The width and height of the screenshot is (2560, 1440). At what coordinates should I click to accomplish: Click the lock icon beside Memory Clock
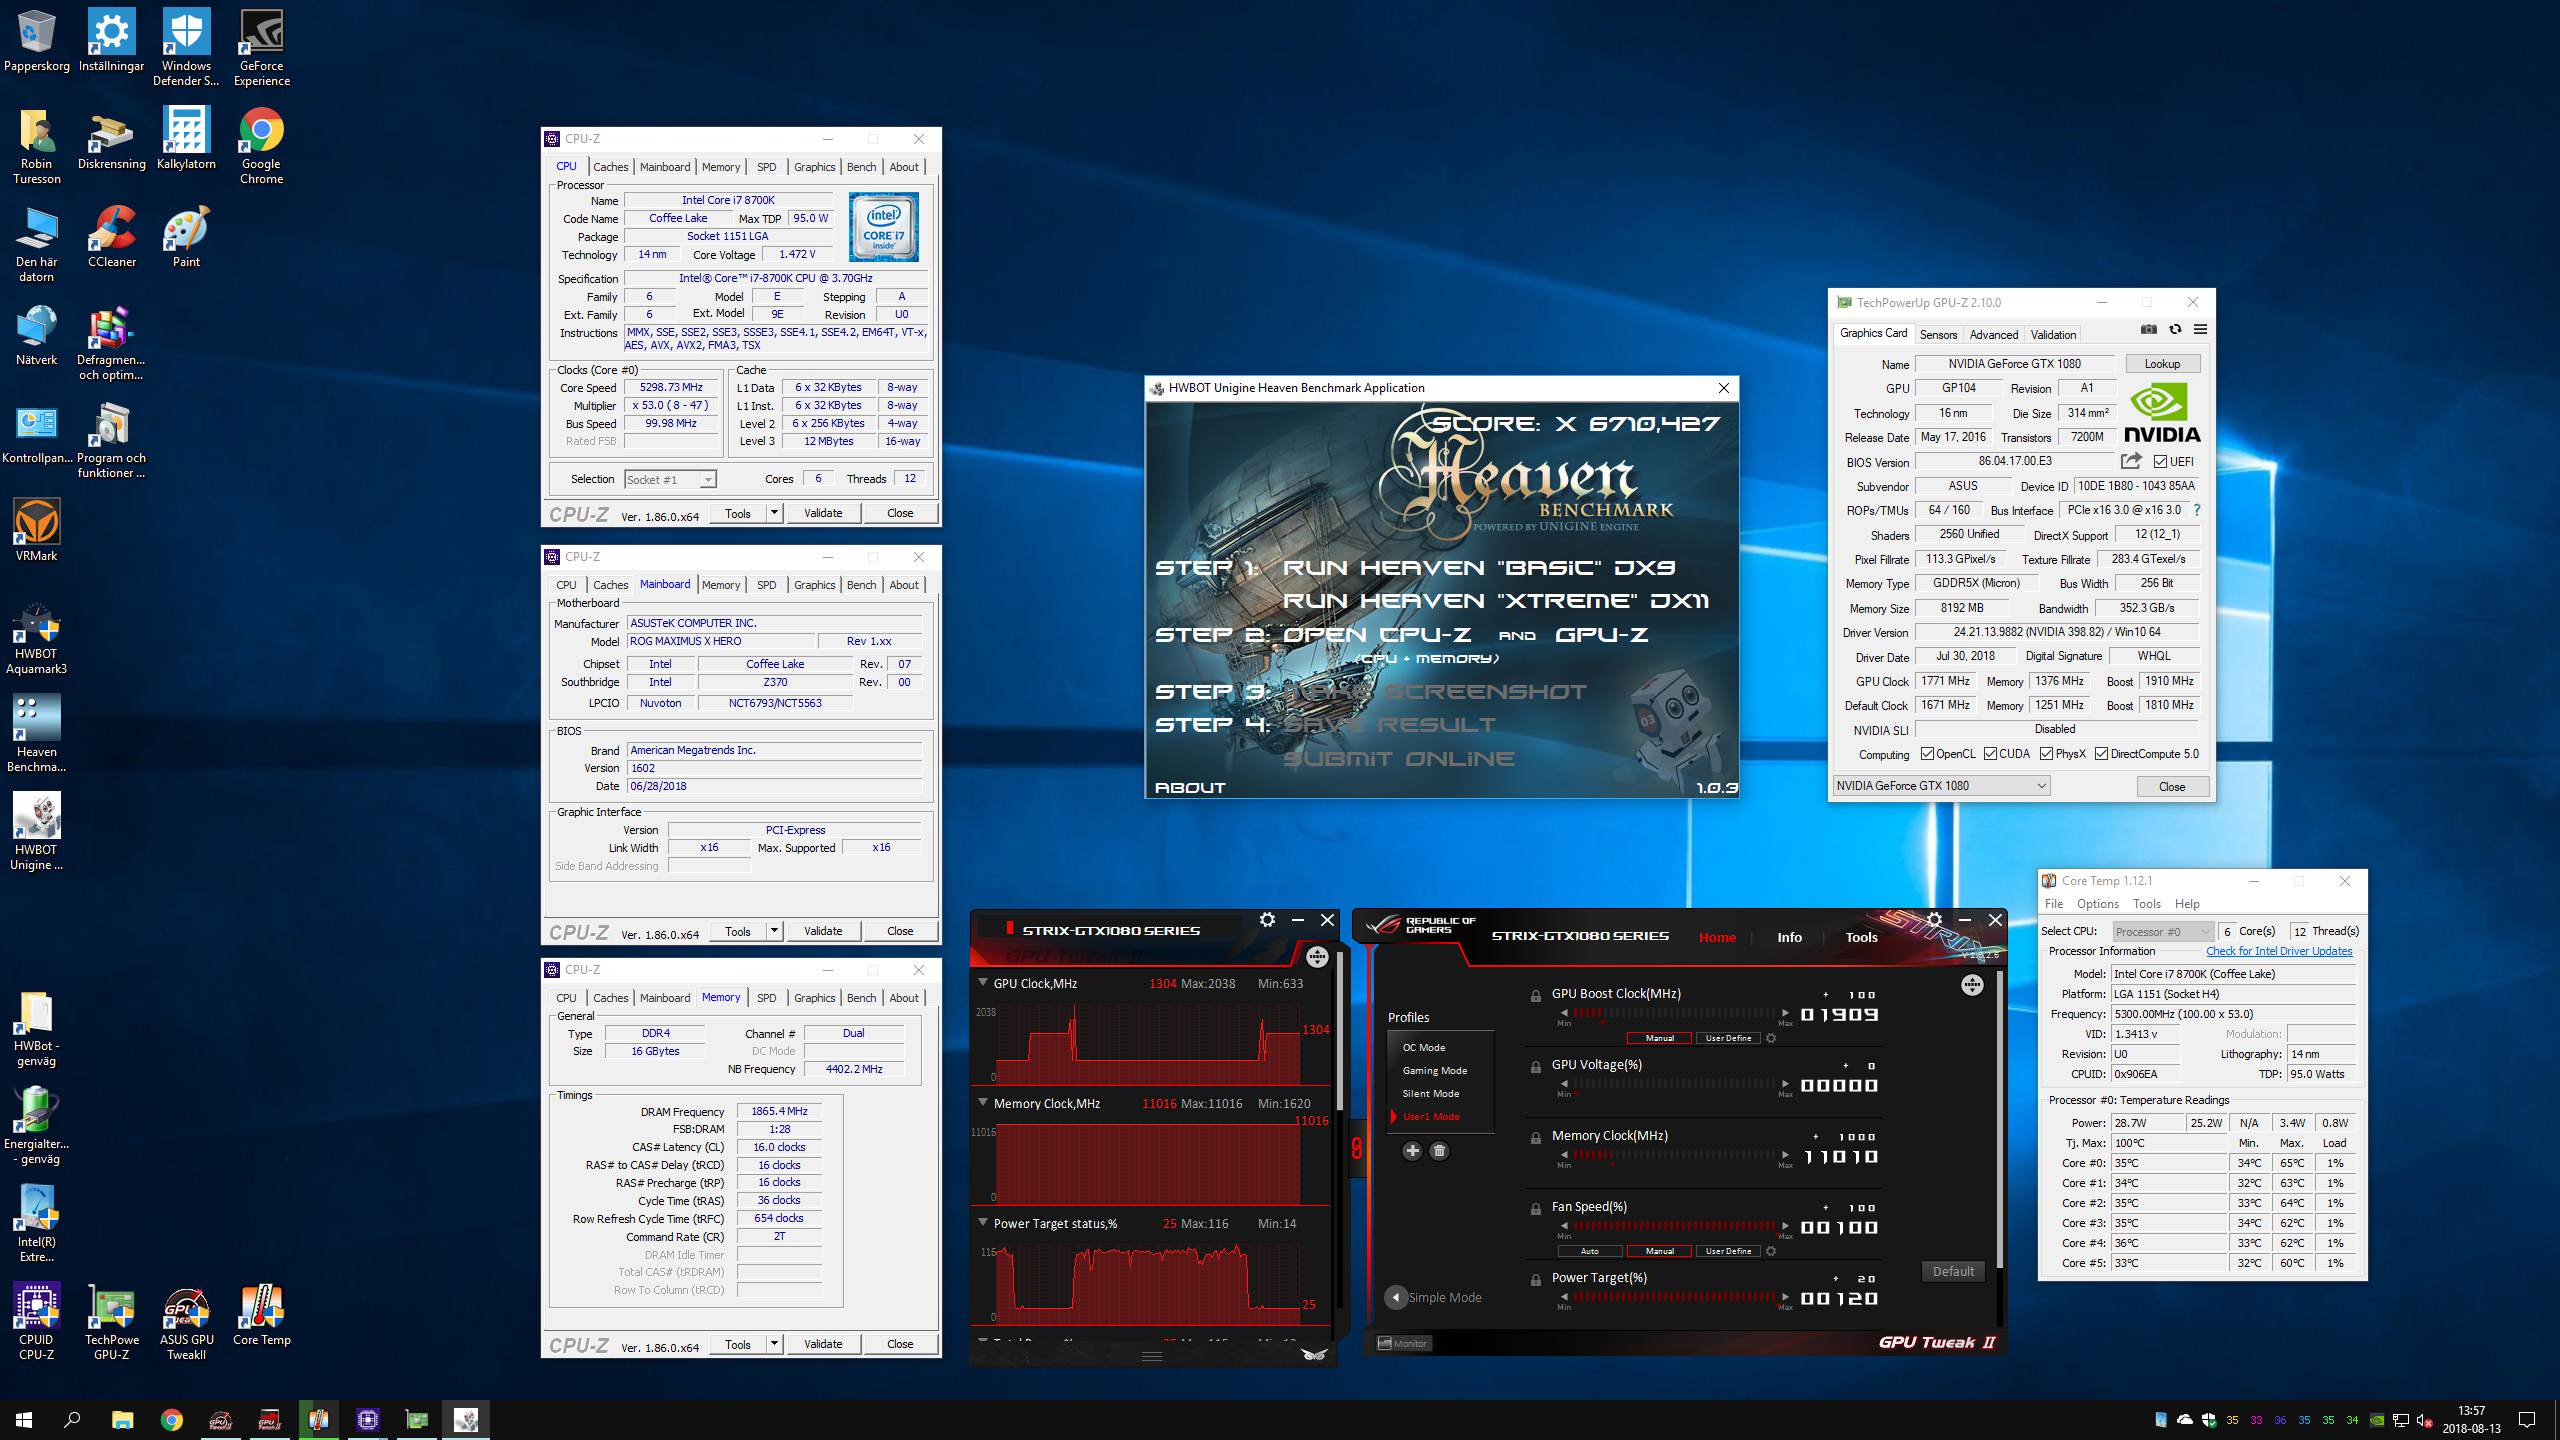[1535, 1138]
